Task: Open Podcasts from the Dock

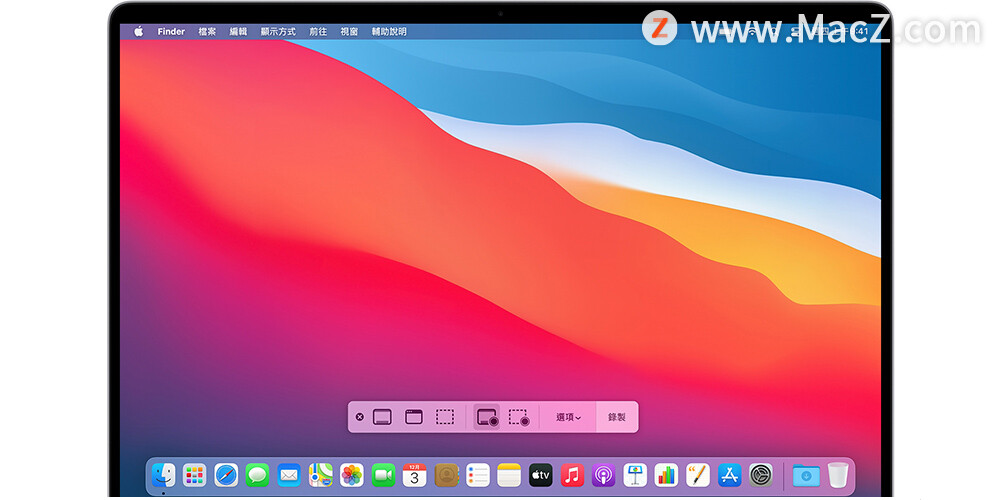Action: click(x=603, y=475)
